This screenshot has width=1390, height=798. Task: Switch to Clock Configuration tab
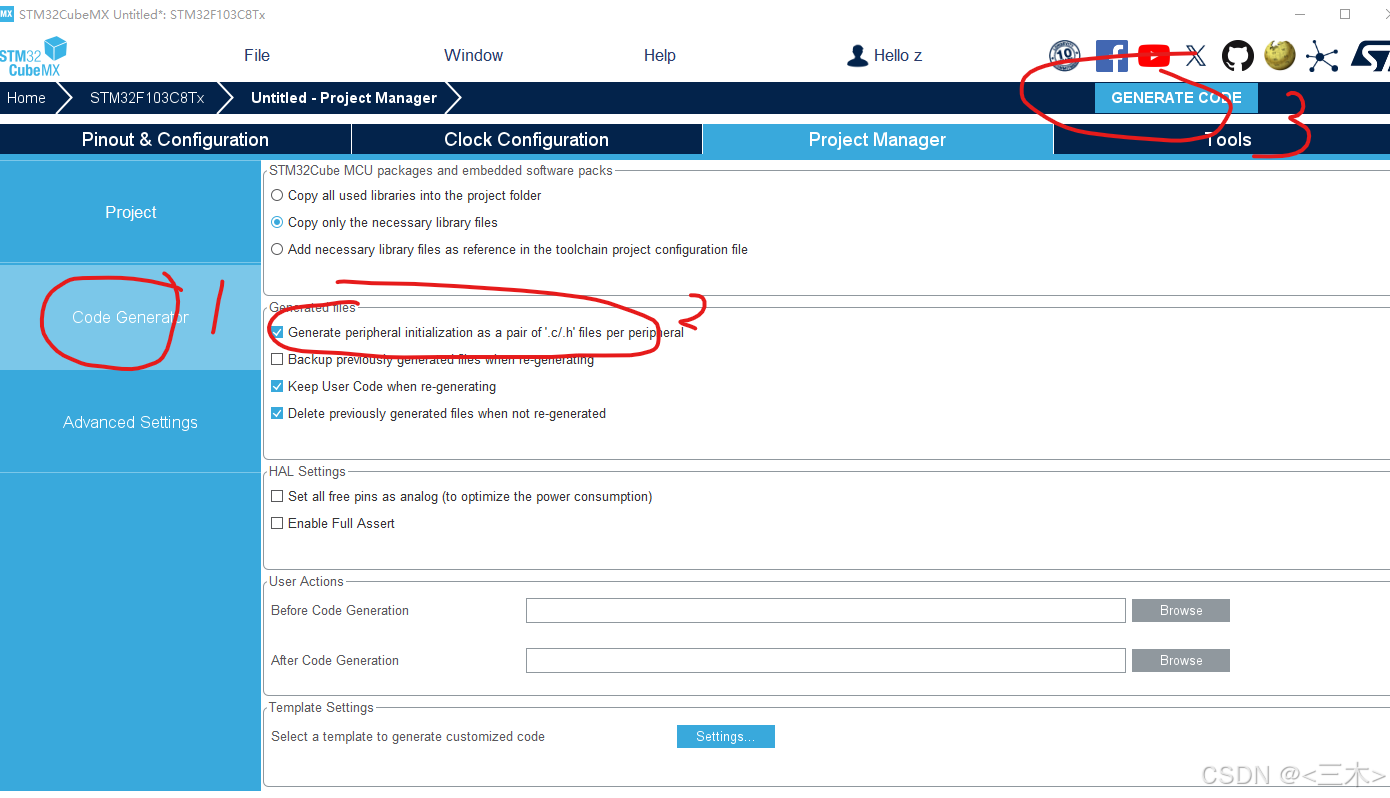coord(527,139)
